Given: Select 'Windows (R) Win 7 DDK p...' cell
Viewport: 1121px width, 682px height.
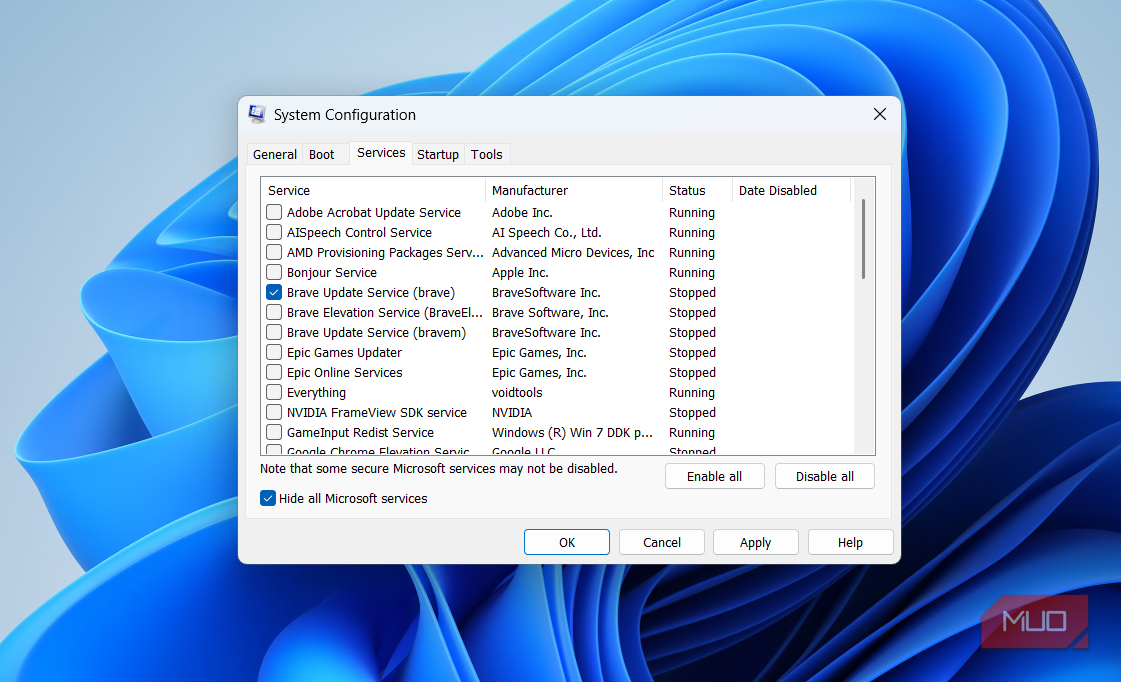Looking at the screenshot, I should tap(572, 433).
